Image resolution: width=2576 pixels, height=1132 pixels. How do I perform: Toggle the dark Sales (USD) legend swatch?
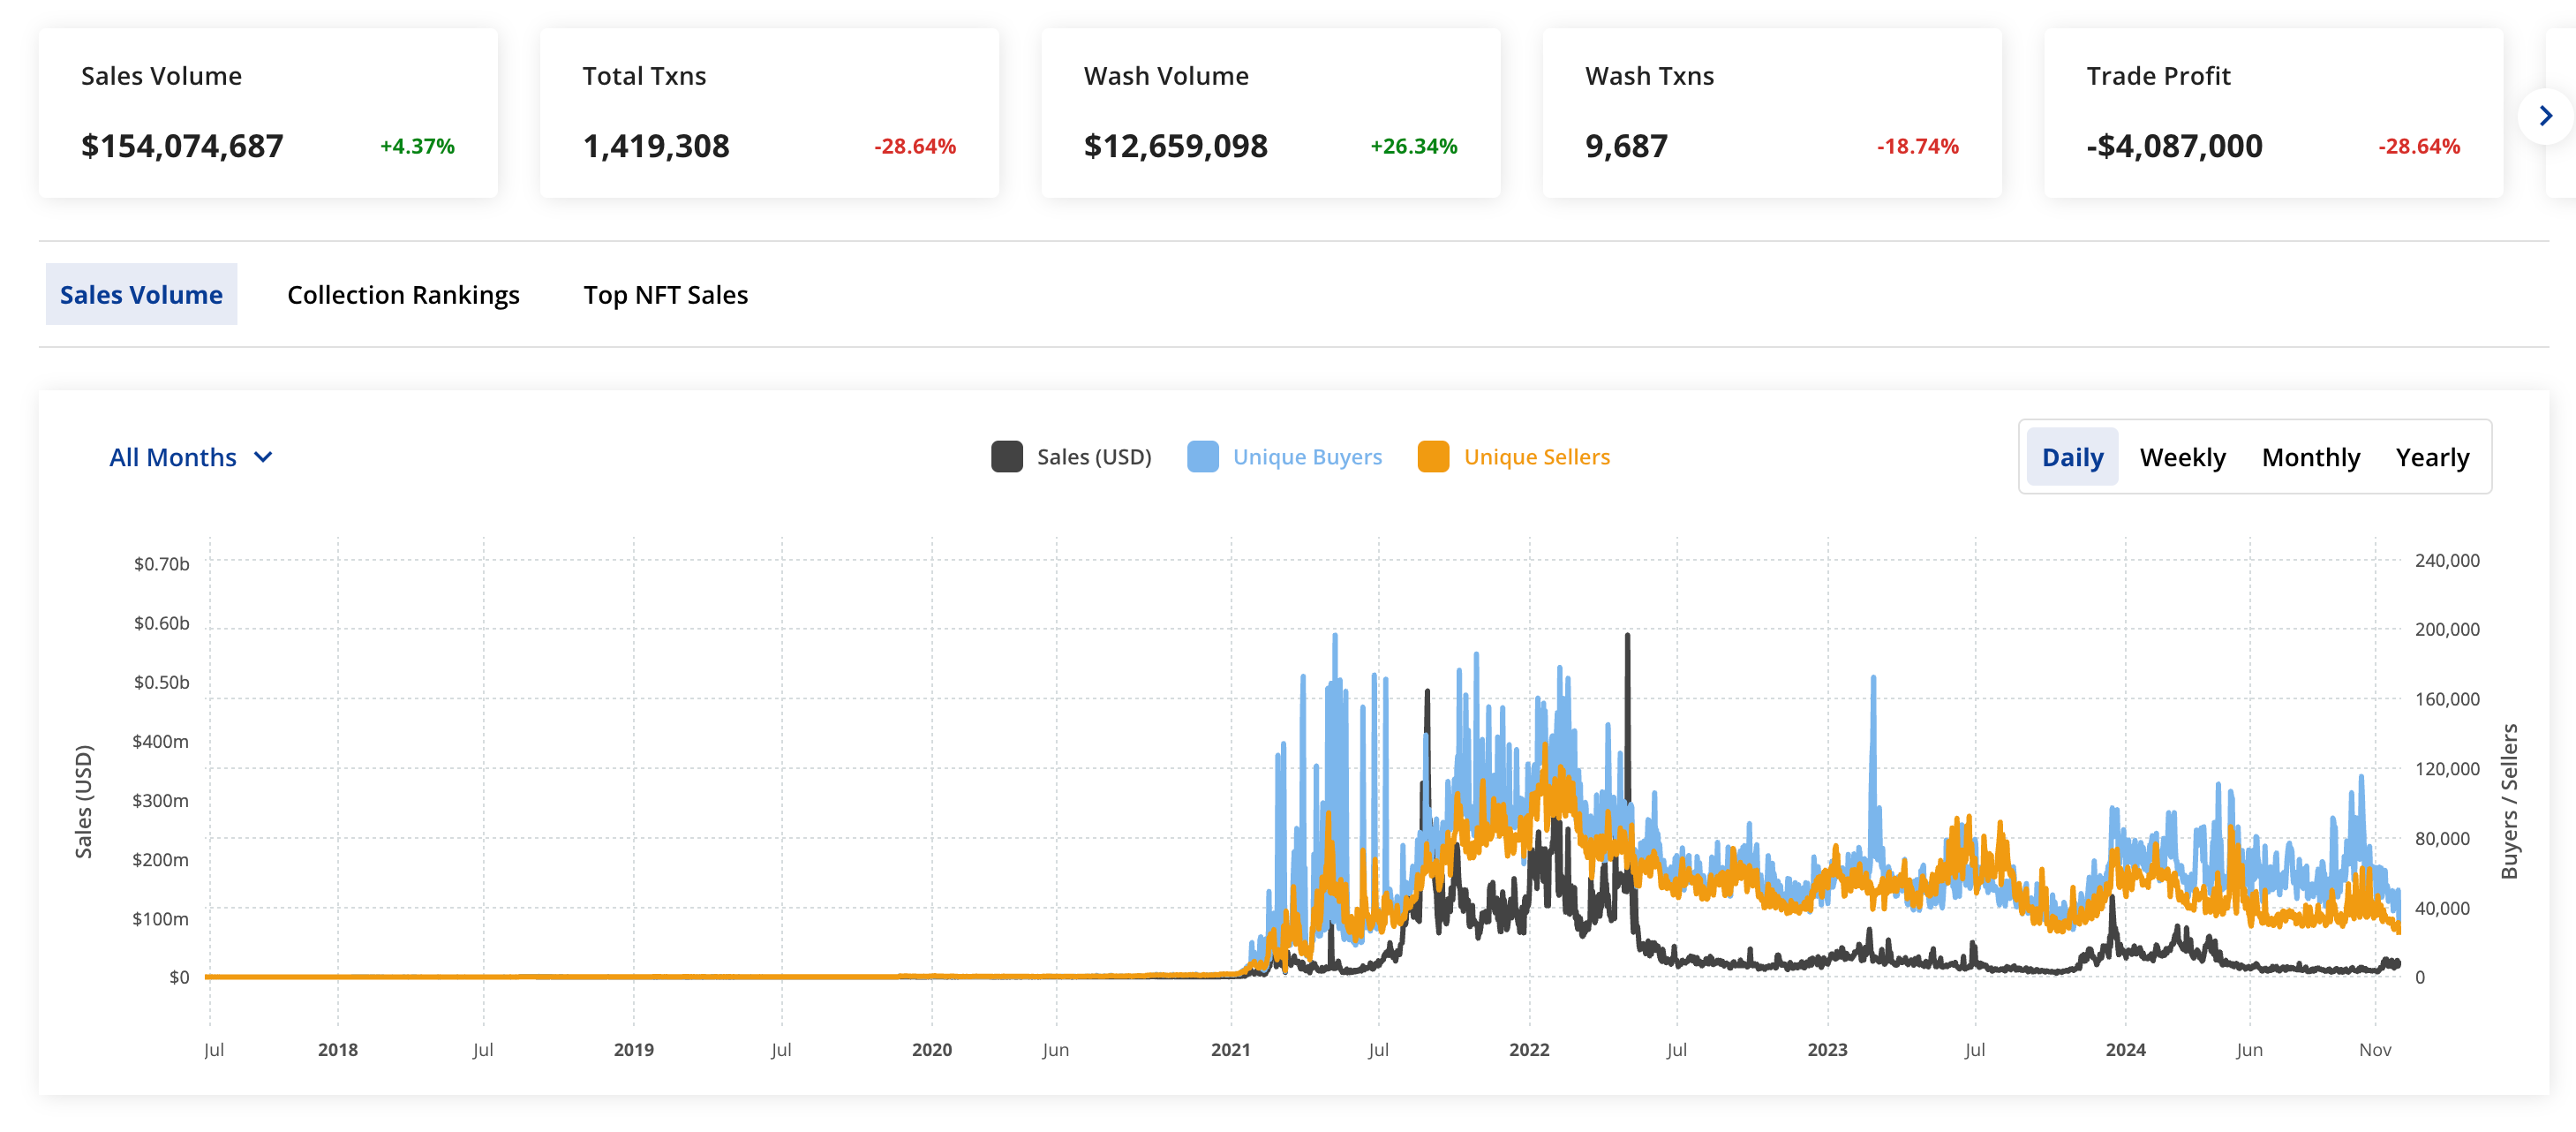tap(1006, 457)
